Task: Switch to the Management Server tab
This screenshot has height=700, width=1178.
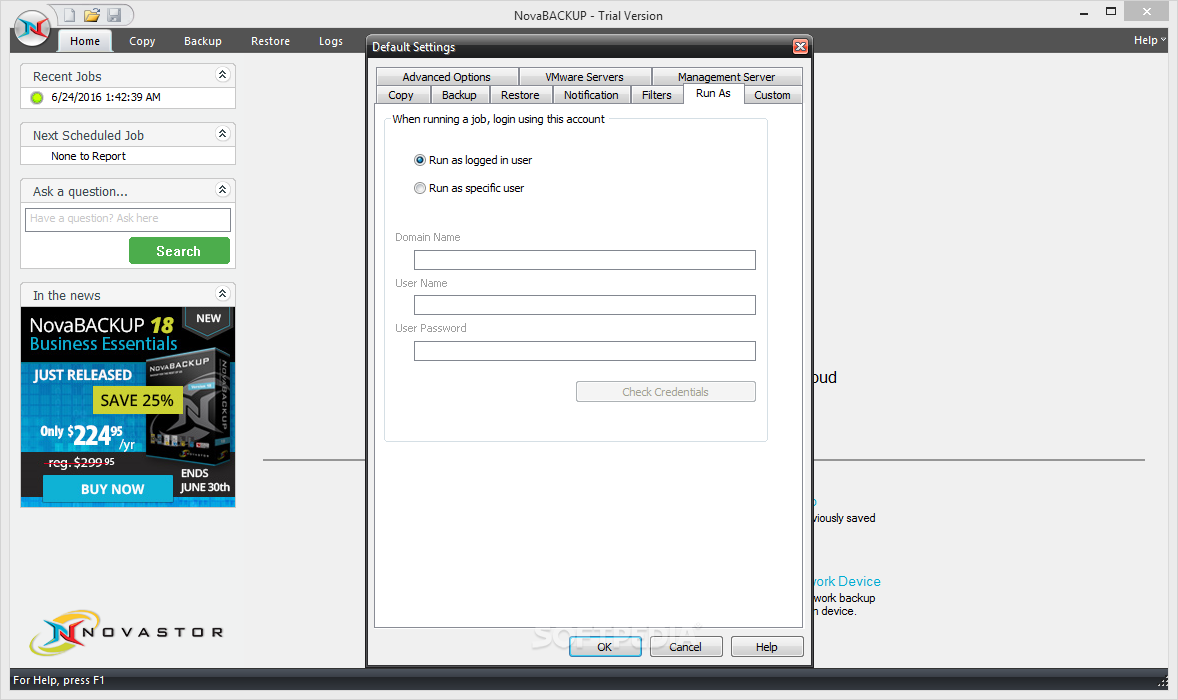Action: pyautogui.click(x=726, y=77)
